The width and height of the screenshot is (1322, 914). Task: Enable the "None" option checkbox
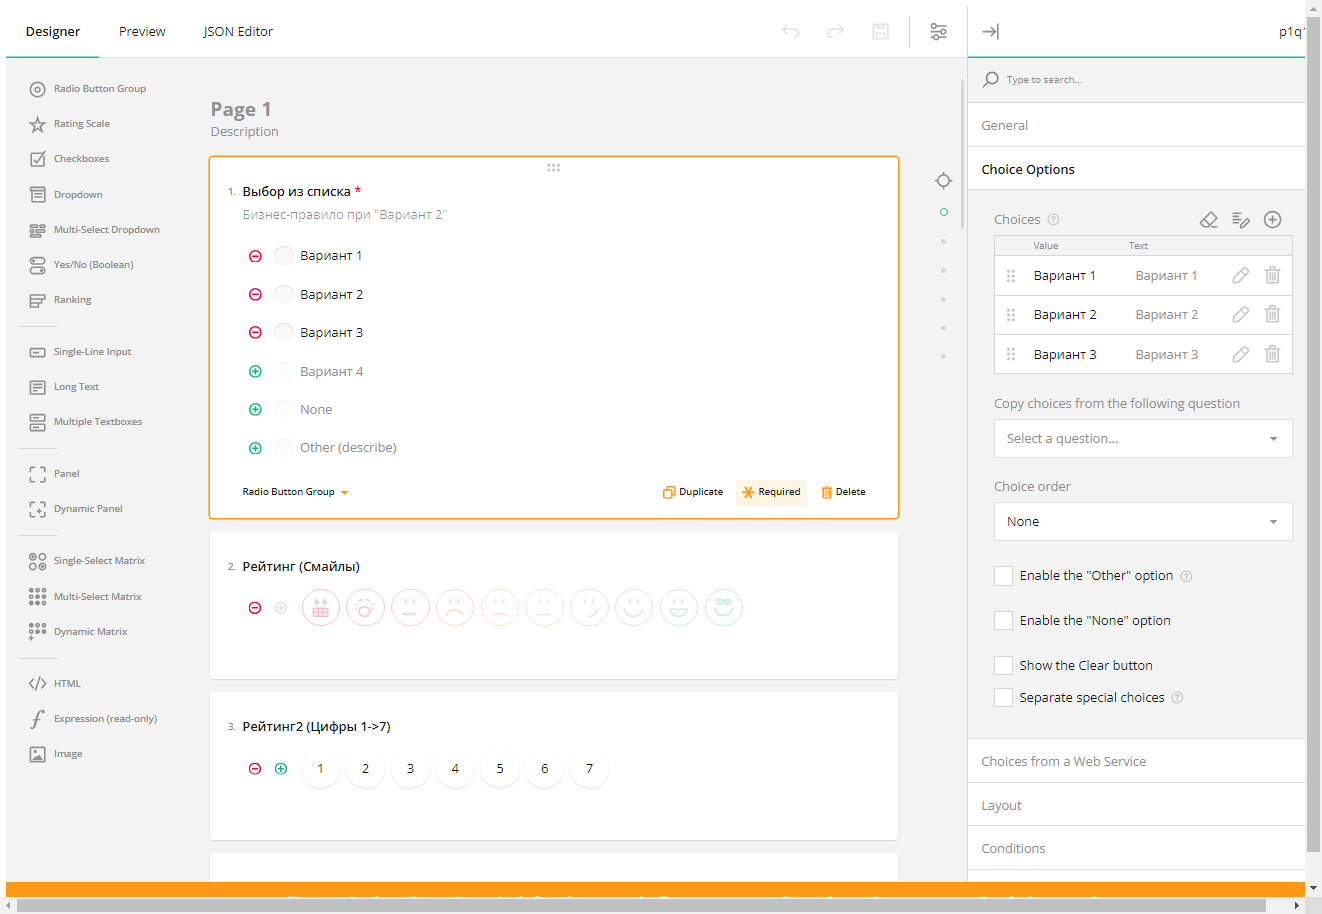pyautogui.click(x=1003, y=621)
